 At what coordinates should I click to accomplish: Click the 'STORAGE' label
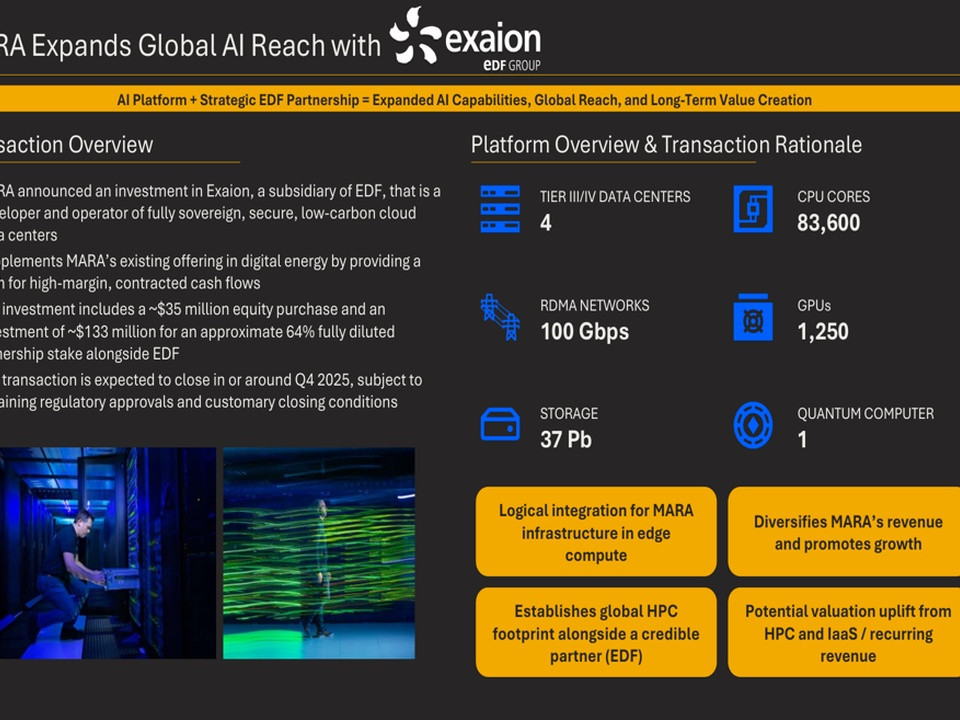569,413
